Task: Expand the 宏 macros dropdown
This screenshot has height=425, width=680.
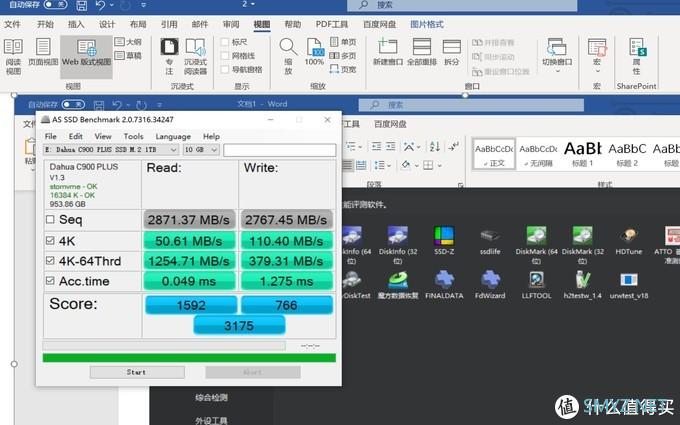Action: pyautogui.click(x=597, y=70)
